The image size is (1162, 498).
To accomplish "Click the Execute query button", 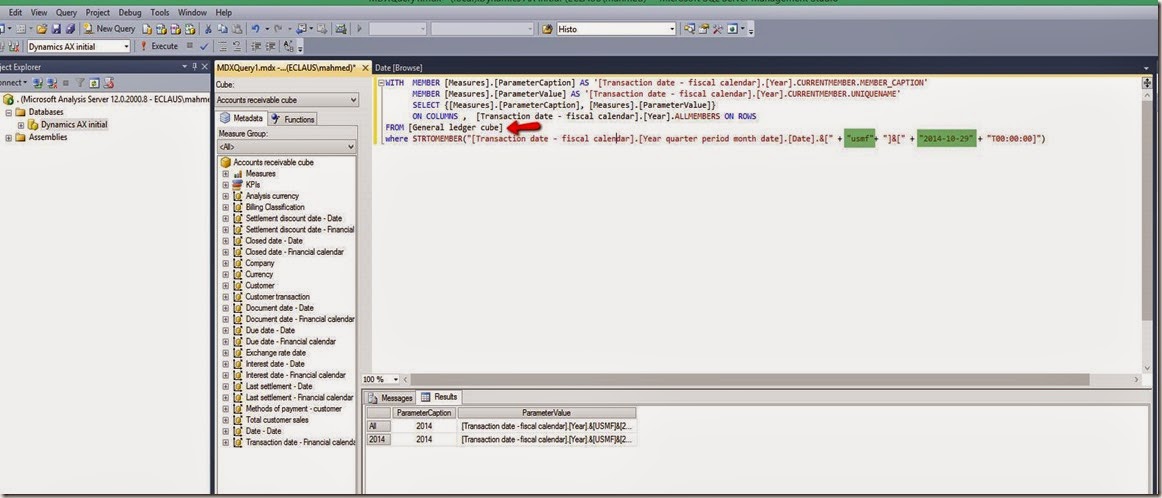I will 159,46.
